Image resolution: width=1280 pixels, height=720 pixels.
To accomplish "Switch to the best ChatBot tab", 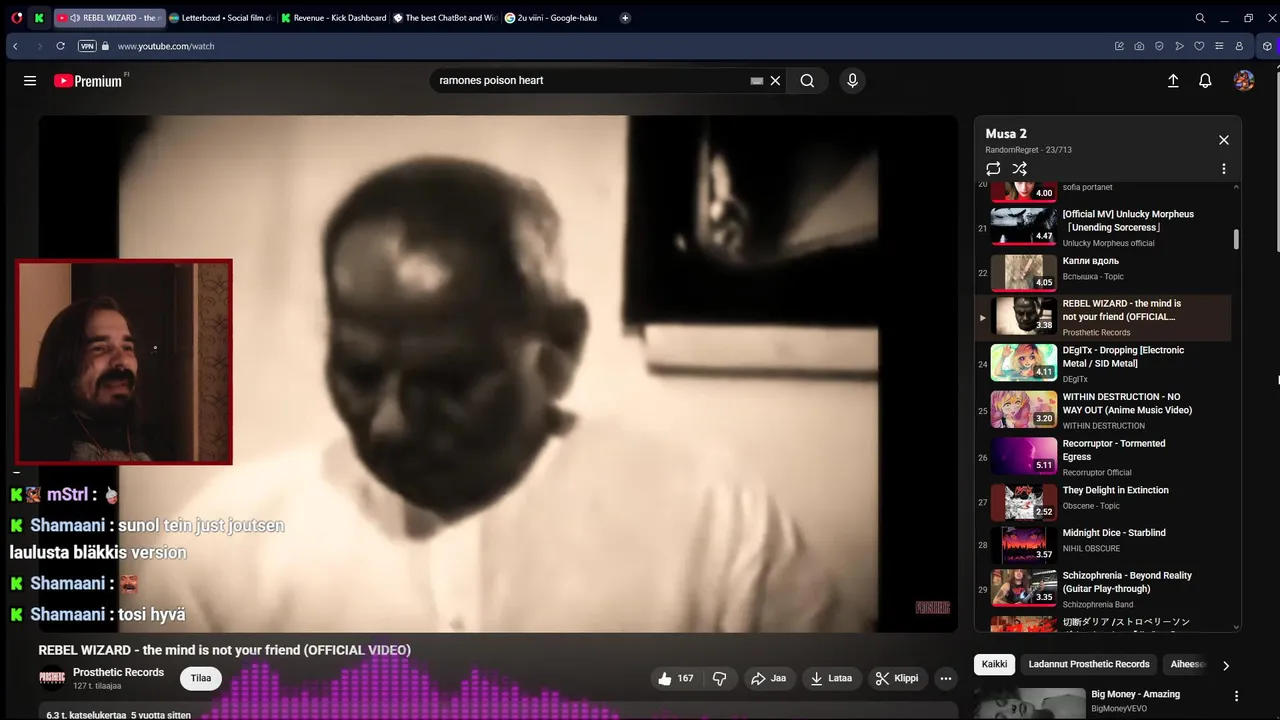I will click(x=445, y=18).
